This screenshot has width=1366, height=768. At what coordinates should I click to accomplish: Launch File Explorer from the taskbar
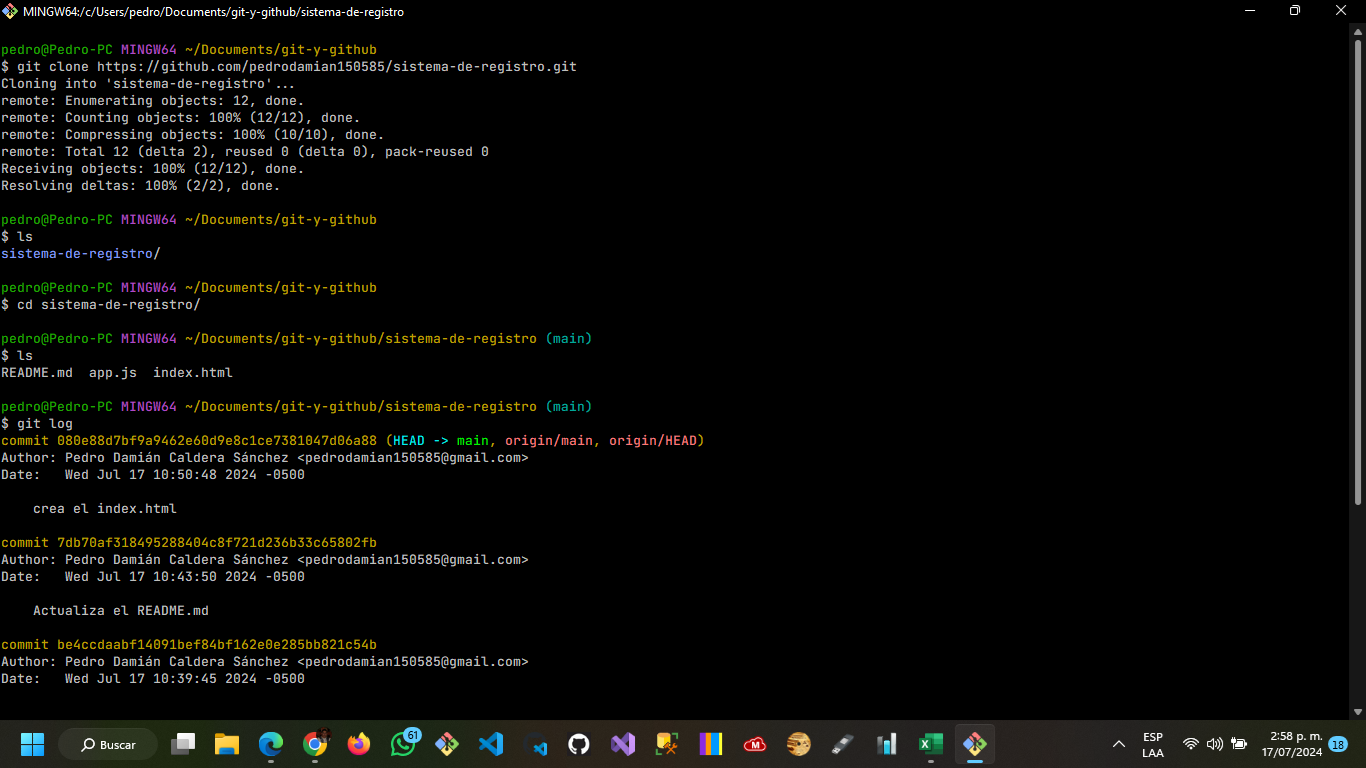click(227, 744)
